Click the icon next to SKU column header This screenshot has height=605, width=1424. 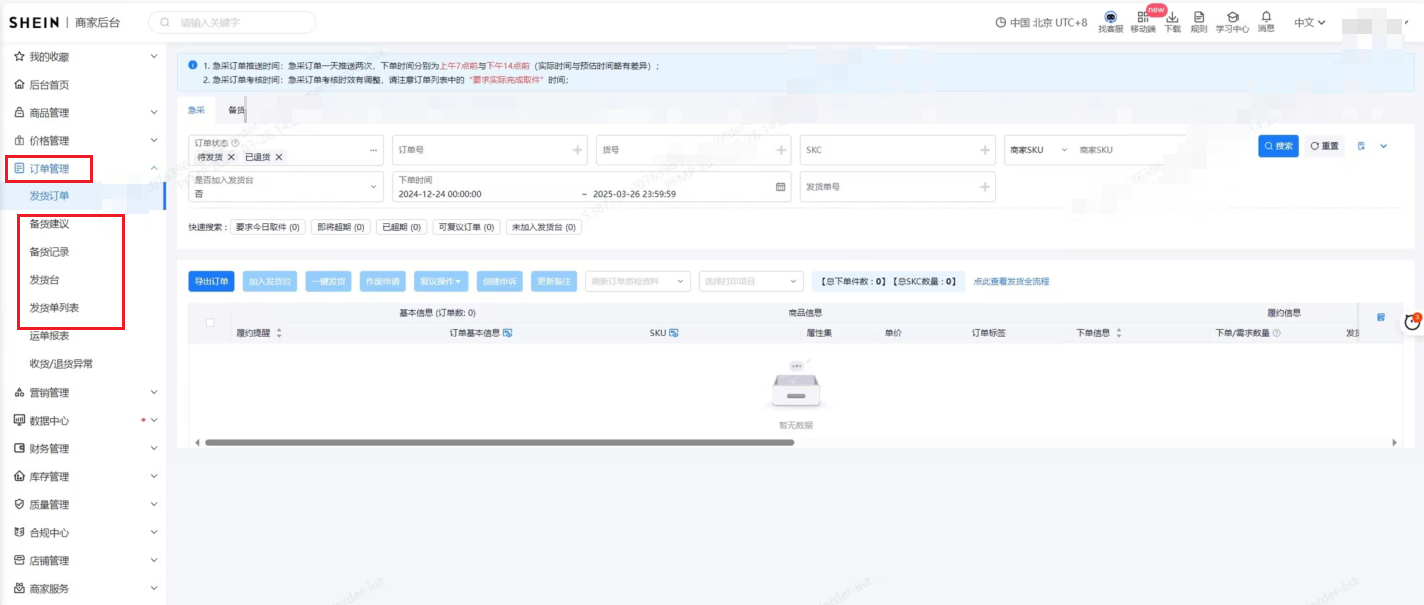tap(674, 333)
